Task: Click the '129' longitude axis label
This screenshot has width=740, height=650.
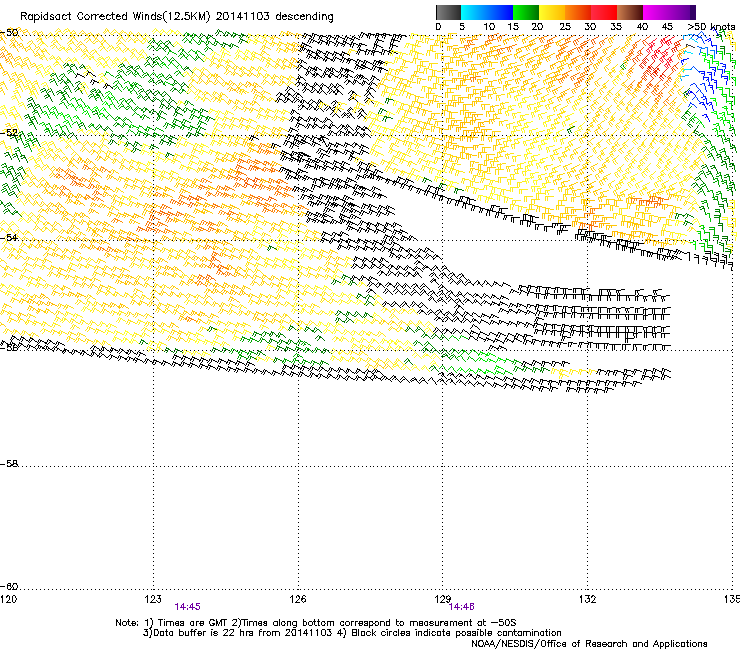Action: [443, 599]
